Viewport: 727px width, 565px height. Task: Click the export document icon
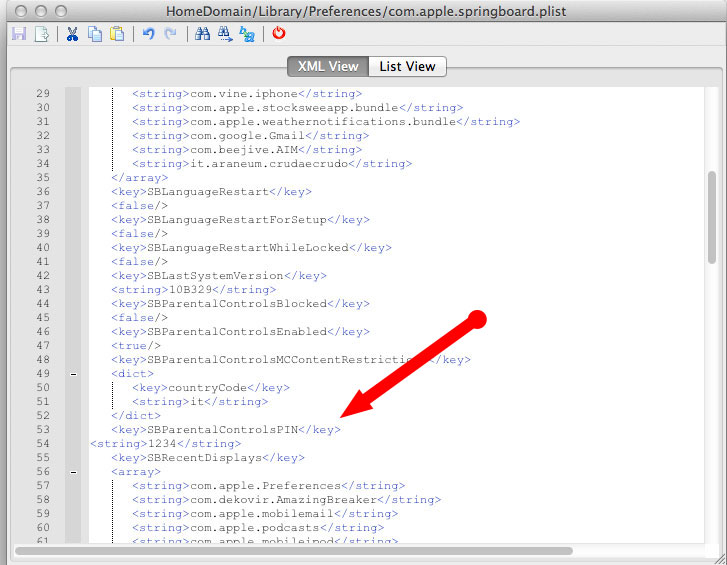pos(42,34)
